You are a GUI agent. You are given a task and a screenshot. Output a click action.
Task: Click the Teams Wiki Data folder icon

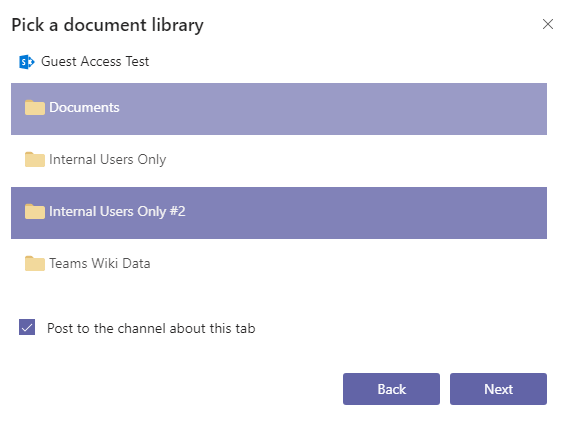click(35, 263)
